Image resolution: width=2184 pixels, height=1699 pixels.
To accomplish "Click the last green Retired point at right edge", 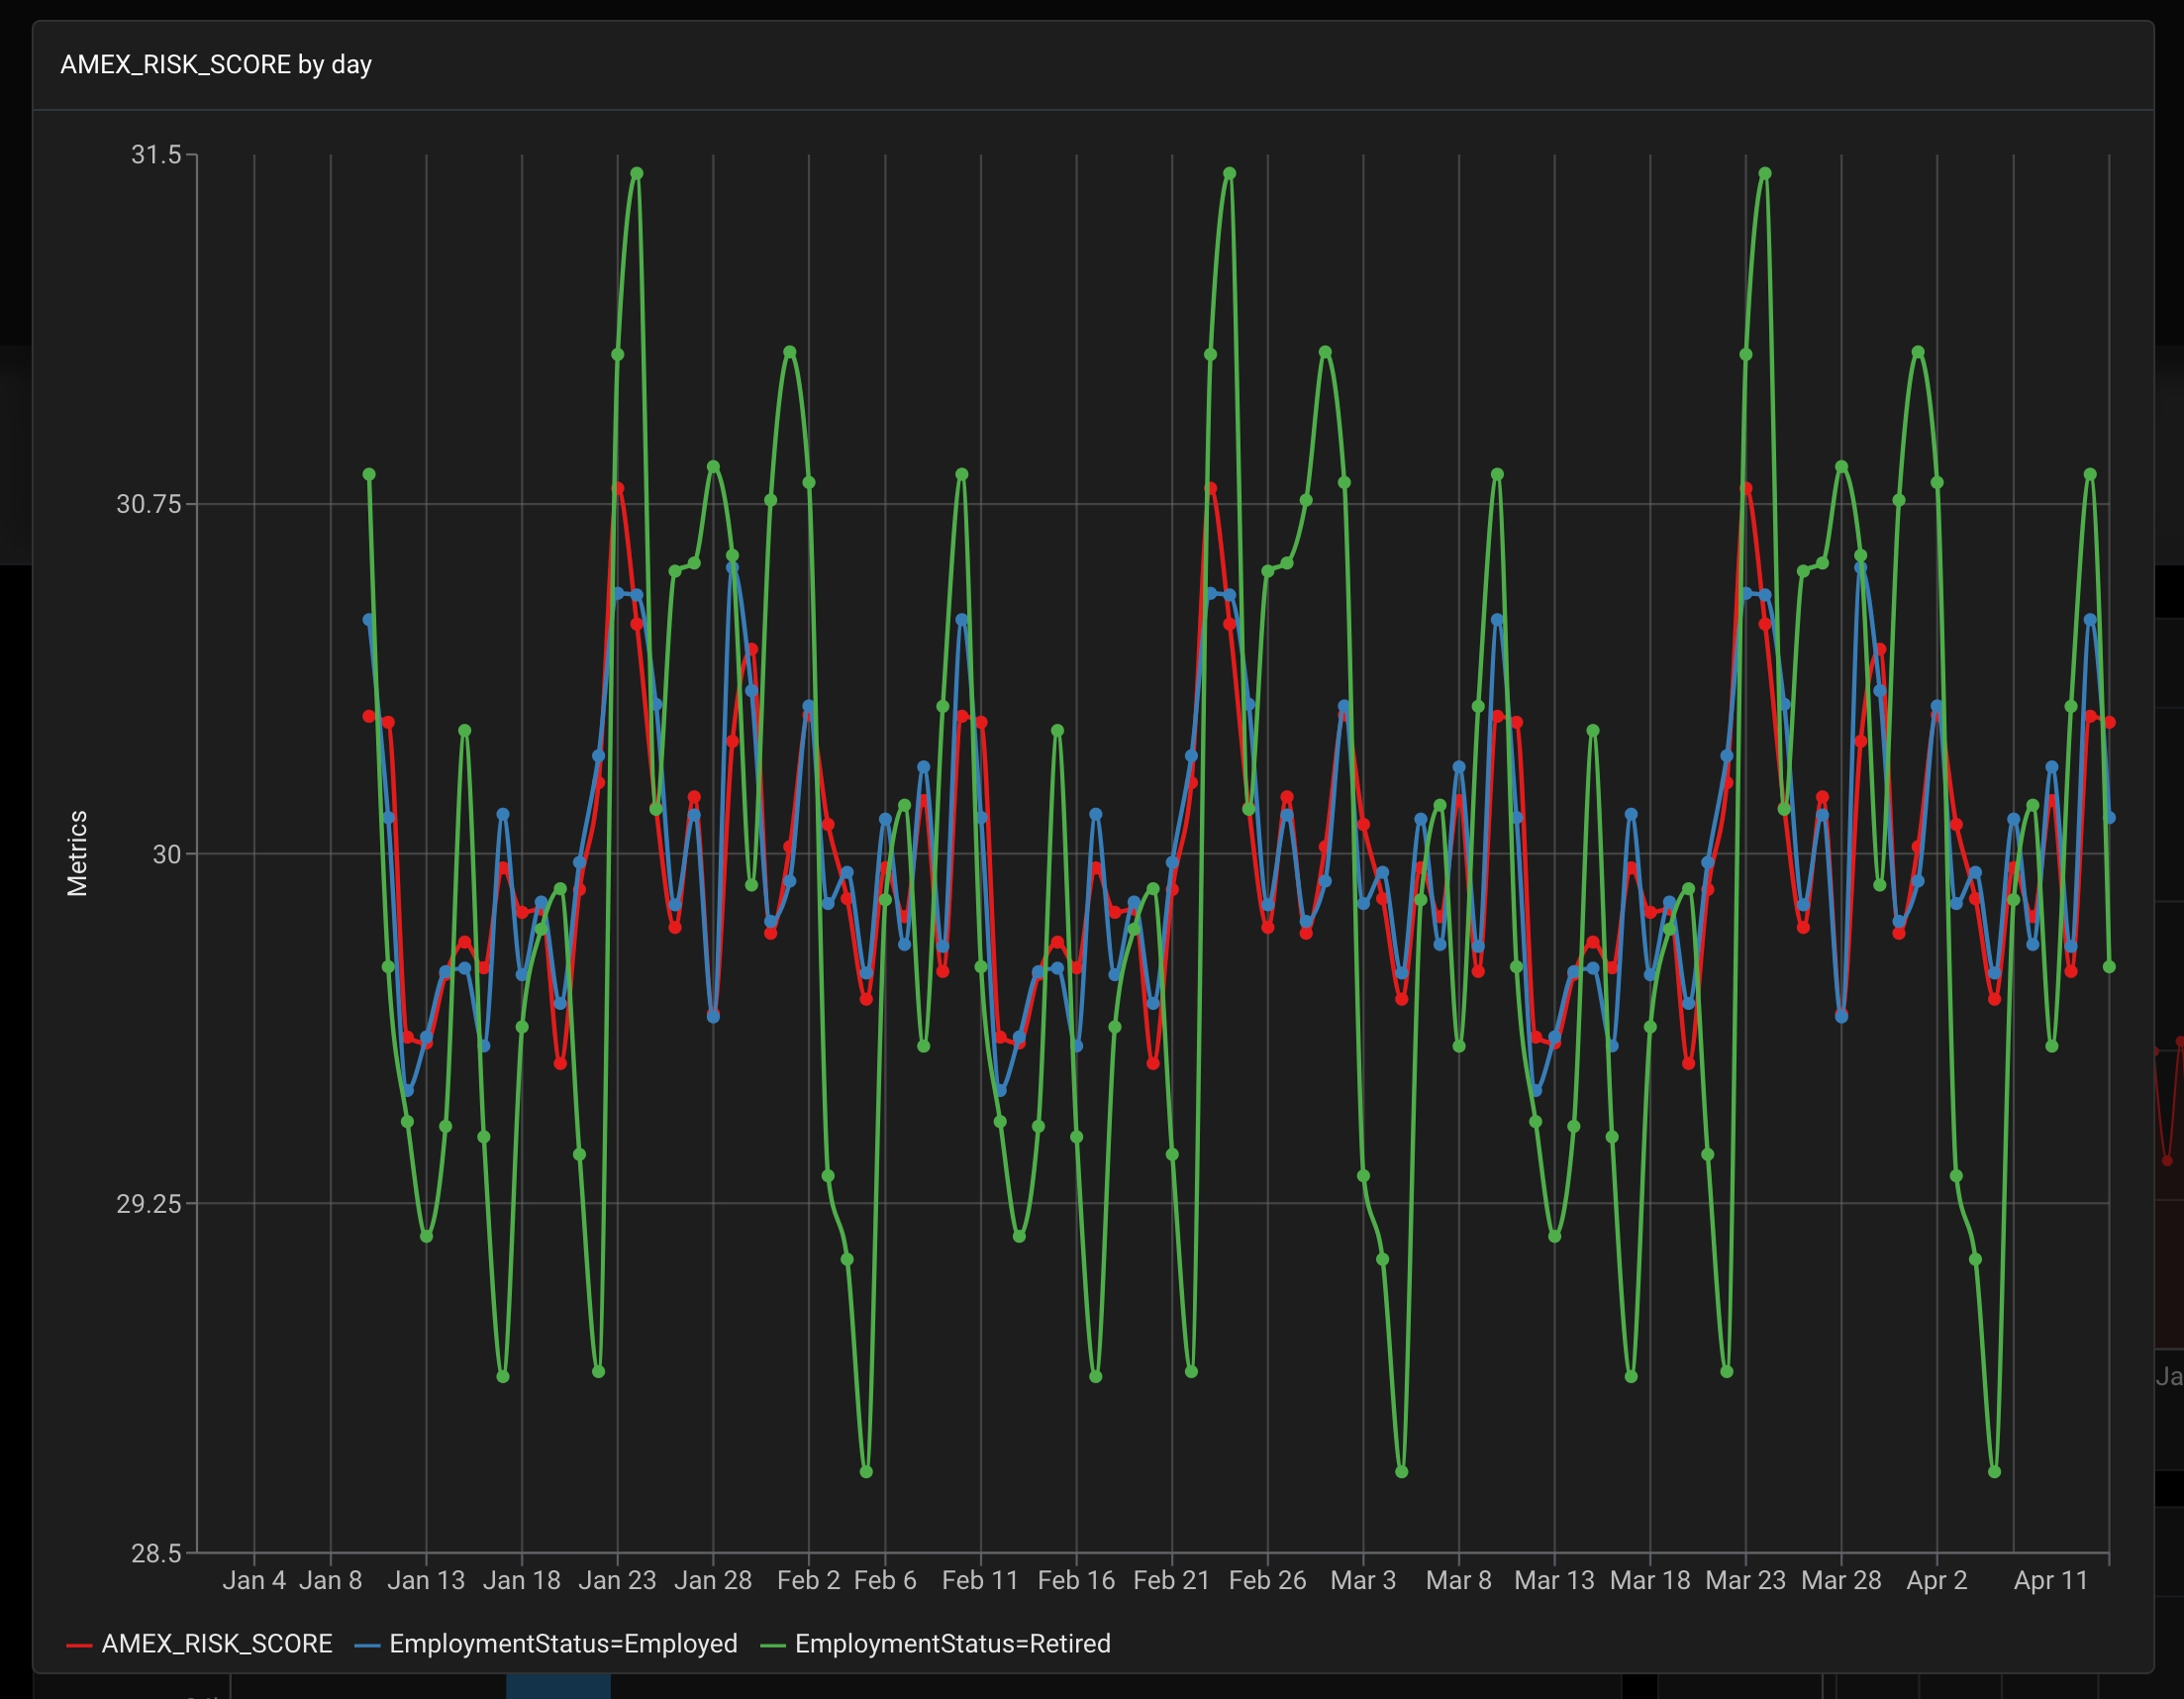I will click(x=2109, y=967).
